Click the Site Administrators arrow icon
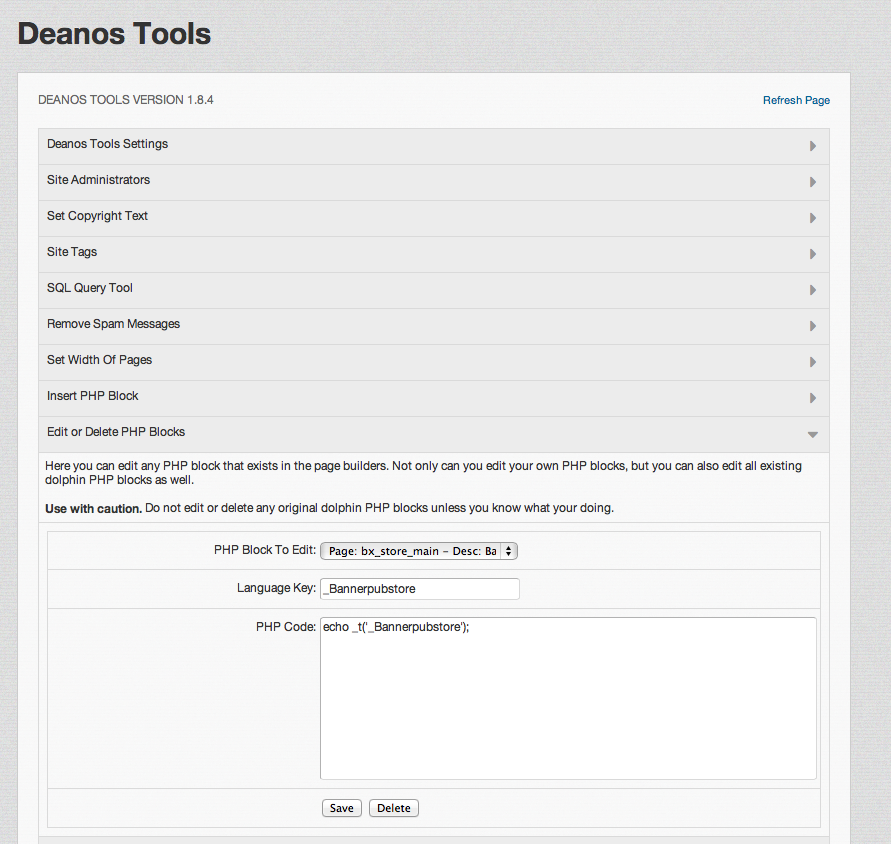 pos(812,182)
